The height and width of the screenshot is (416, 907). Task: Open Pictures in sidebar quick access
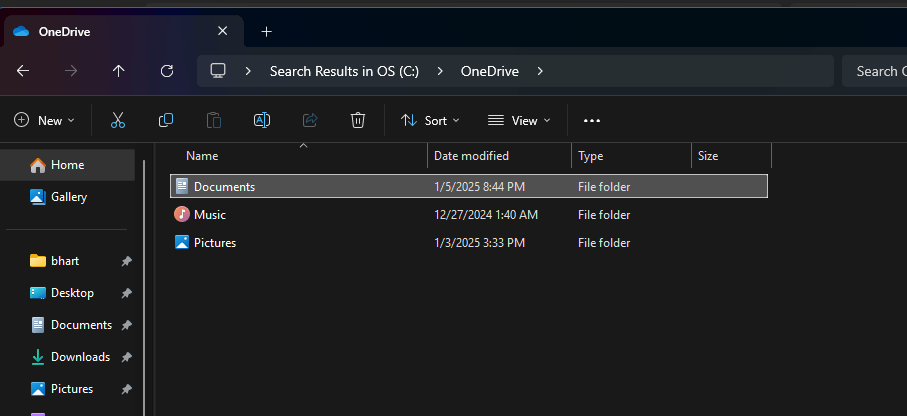tap(68, 388)
